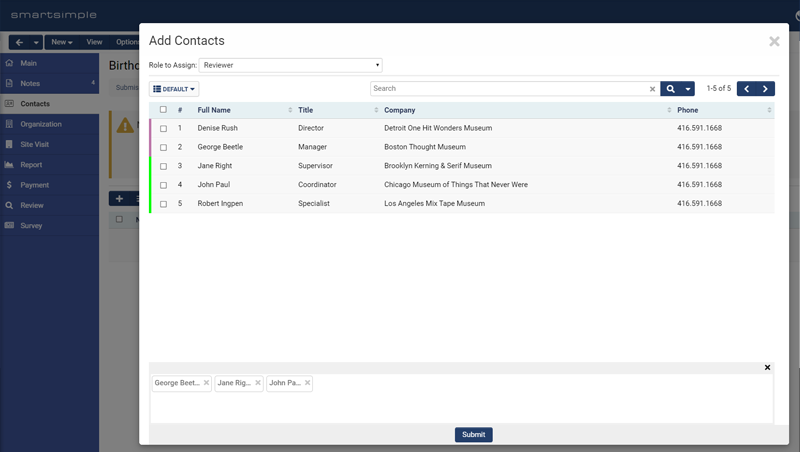Close the selected contacts panel
This screenshot has width=800, height=452.
[x=767, y=368]
